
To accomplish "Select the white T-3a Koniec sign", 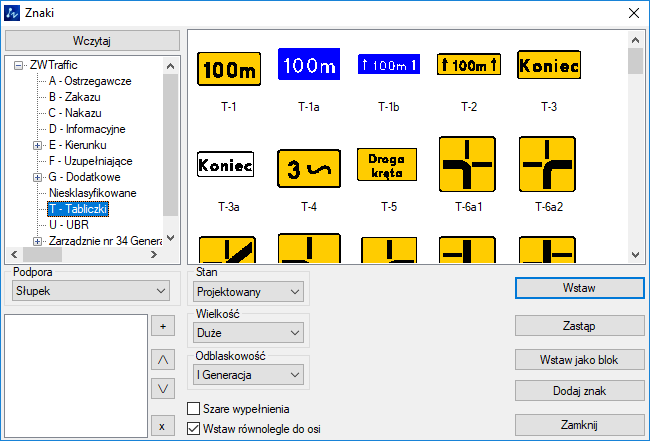I will tap(226, 164).
